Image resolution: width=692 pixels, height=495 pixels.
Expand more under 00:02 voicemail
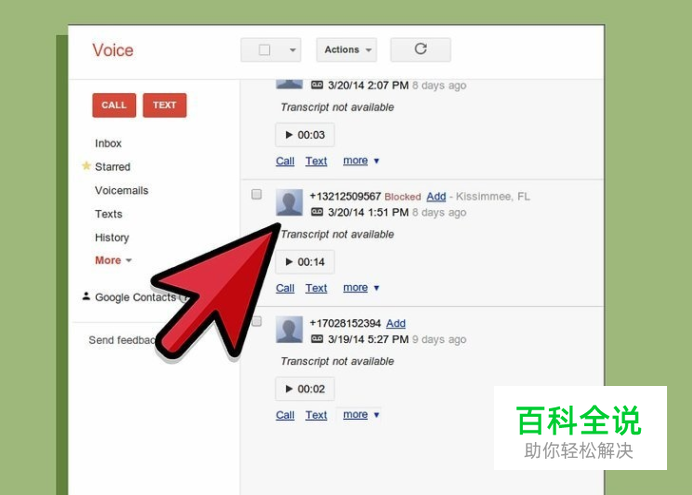click(x=361, y=415)
